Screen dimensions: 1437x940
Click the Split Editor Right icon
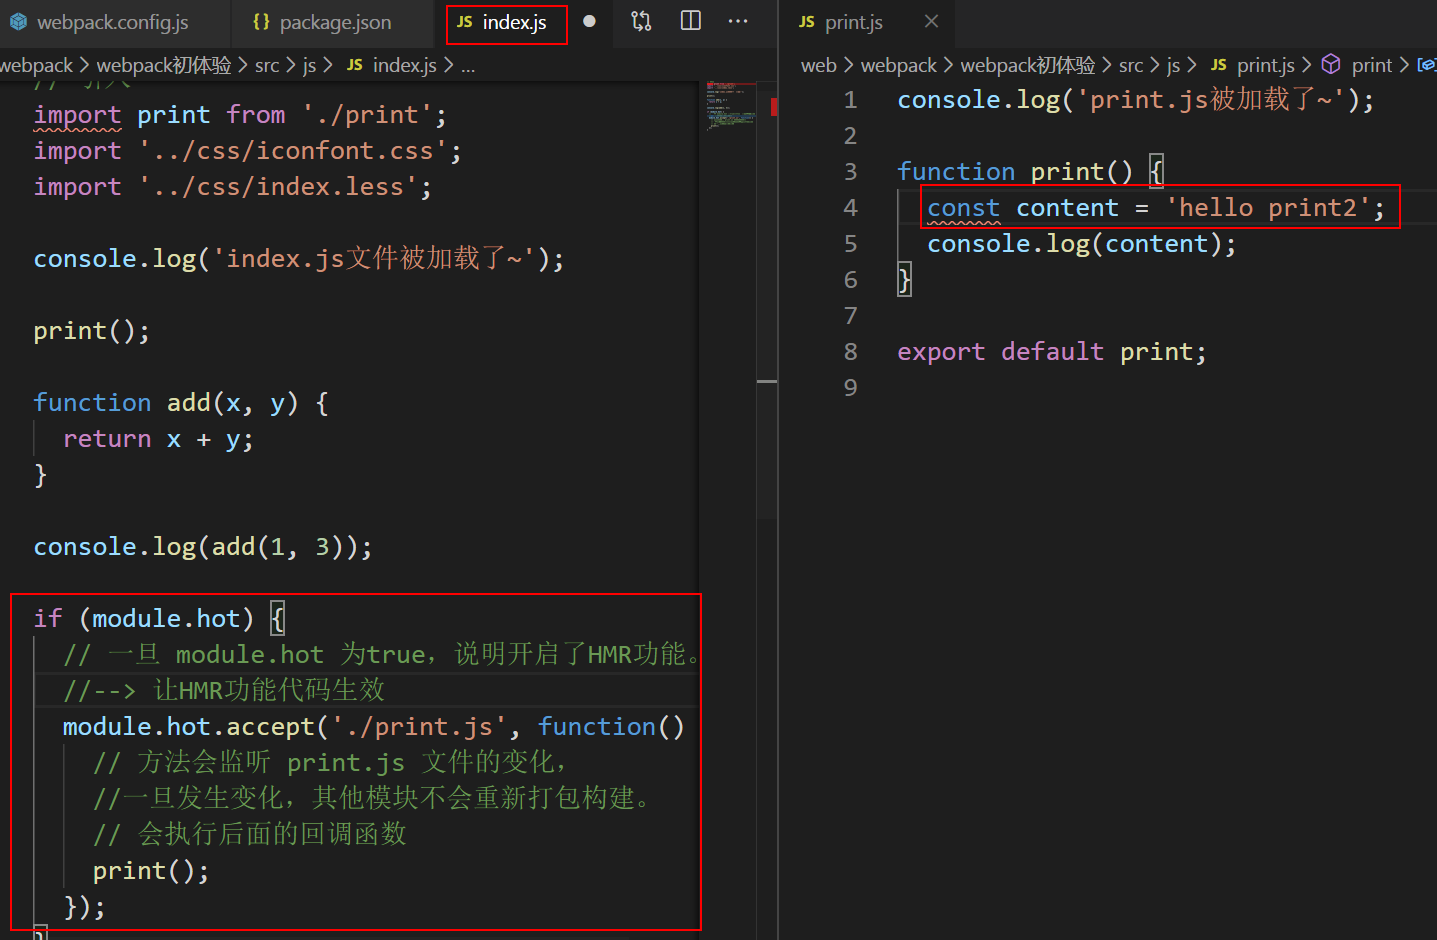pos(690,21)
